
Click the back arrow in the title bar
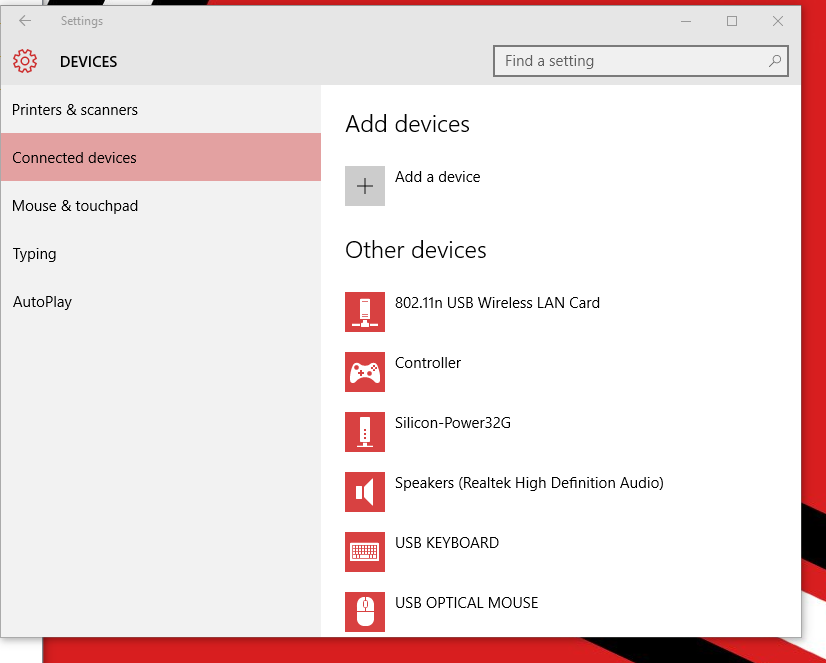[x=24, y=20]
